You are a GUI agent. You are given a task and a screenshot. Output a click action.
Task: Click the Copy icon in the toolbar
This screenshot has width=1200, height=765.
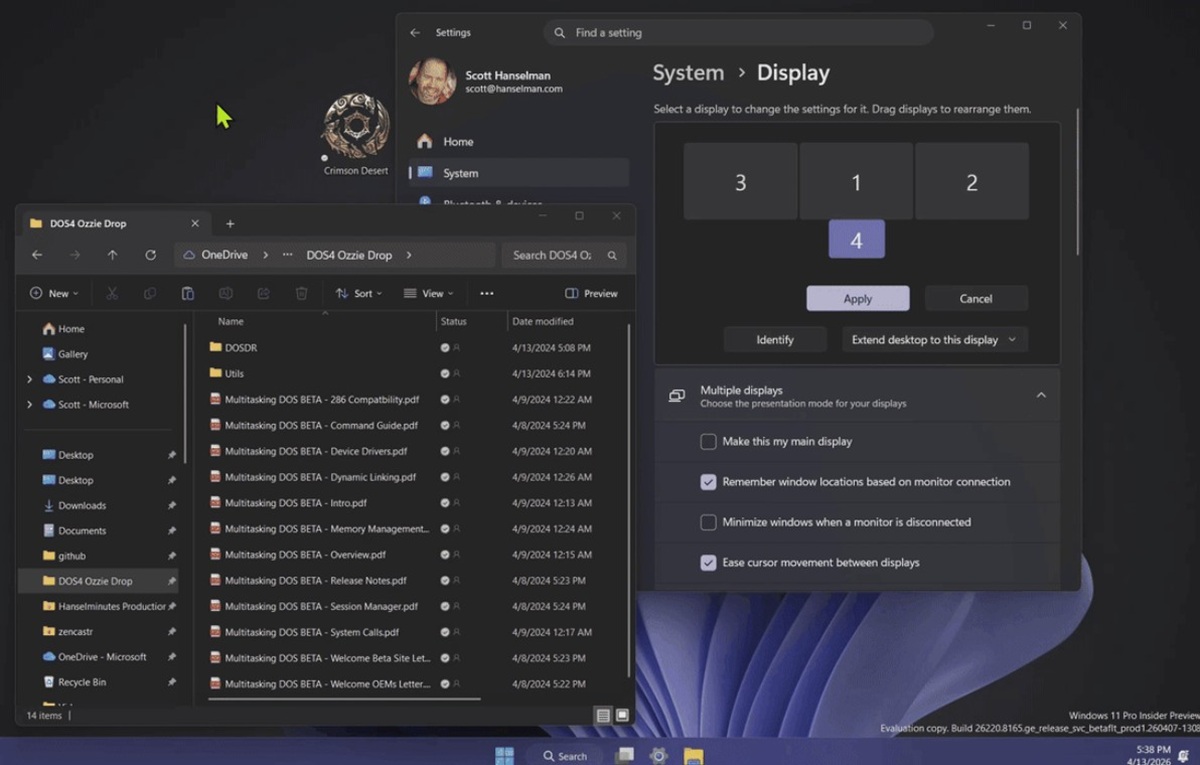point(150,293)
